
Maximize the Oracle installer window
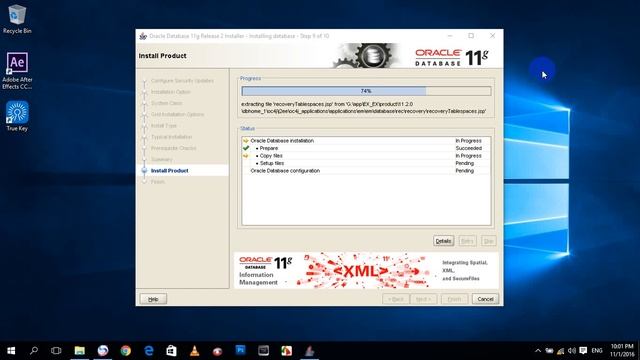pos(471,36)
